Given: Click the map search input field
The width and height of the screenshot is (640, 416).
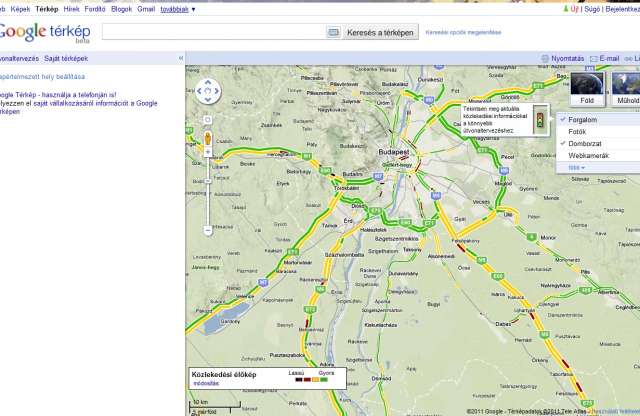Looking at the screenshot, I should (x=214, y=32).
